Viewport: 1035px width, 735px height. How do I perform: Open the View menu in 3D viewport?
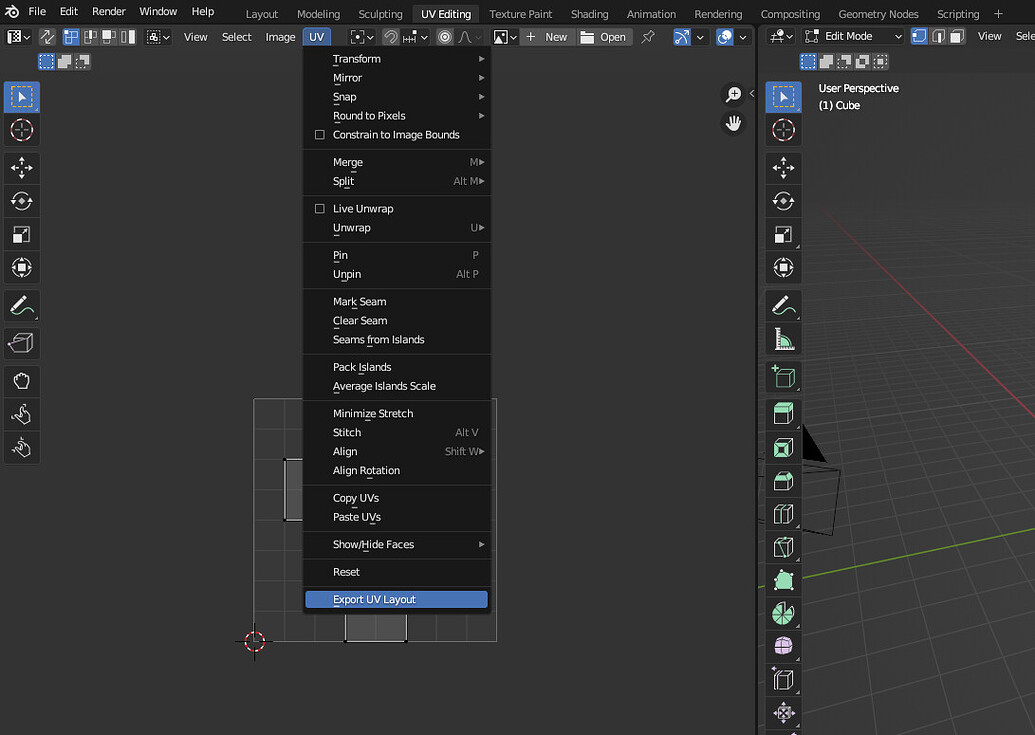point(989,36)
